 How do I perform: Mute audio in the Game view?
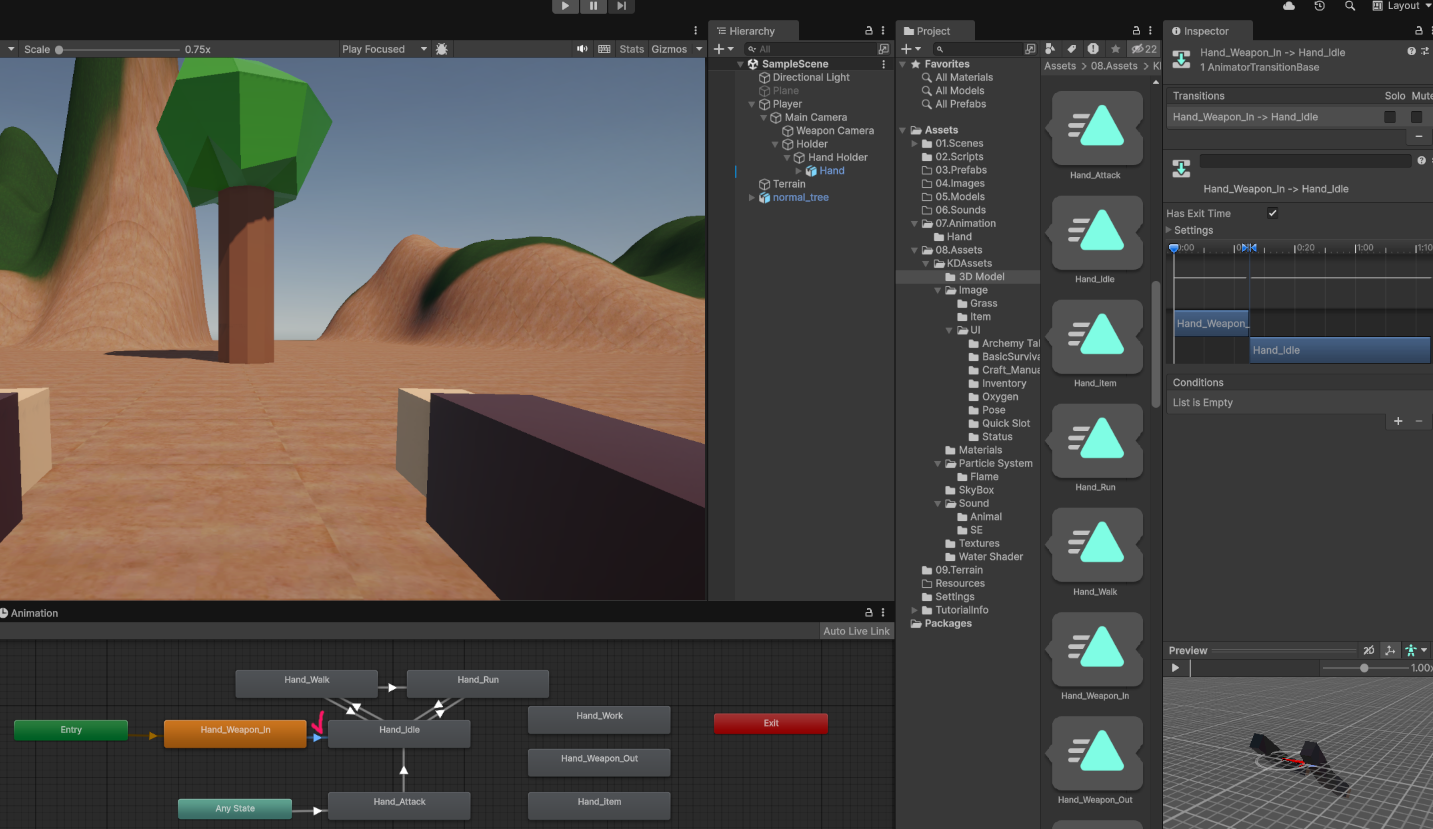coord(582,49)
